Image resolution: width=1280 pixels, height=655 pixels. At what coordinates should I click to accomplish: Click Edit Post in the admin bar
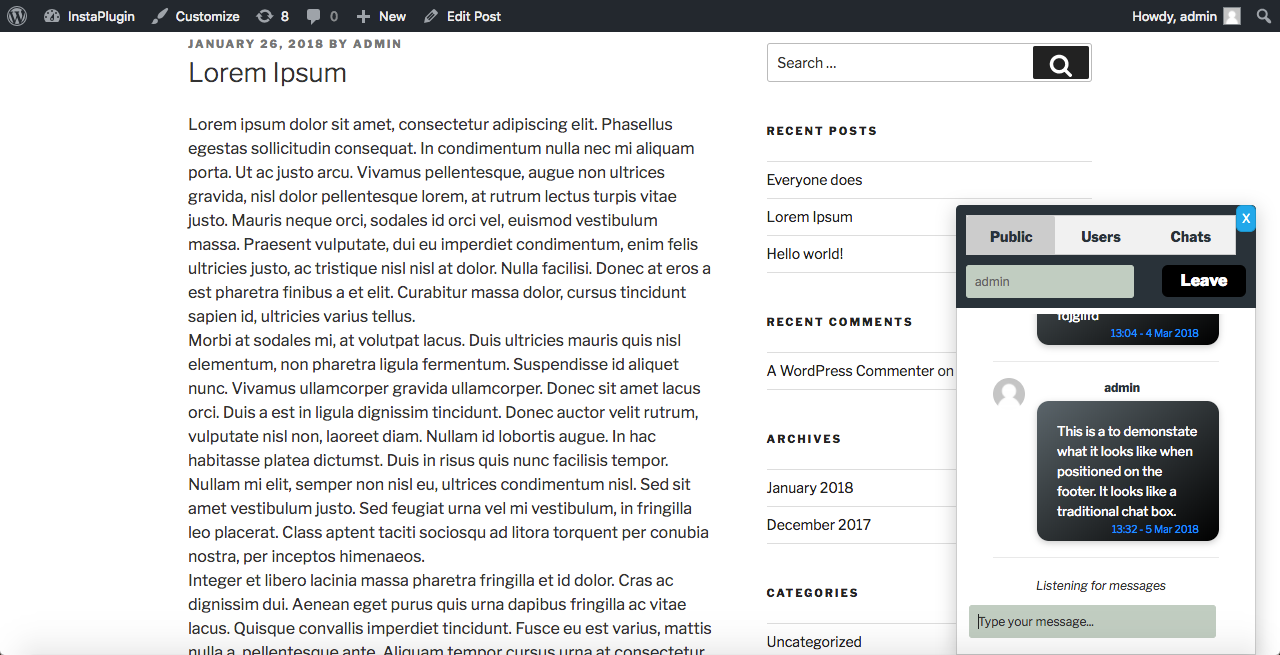[x=462, y=15]
